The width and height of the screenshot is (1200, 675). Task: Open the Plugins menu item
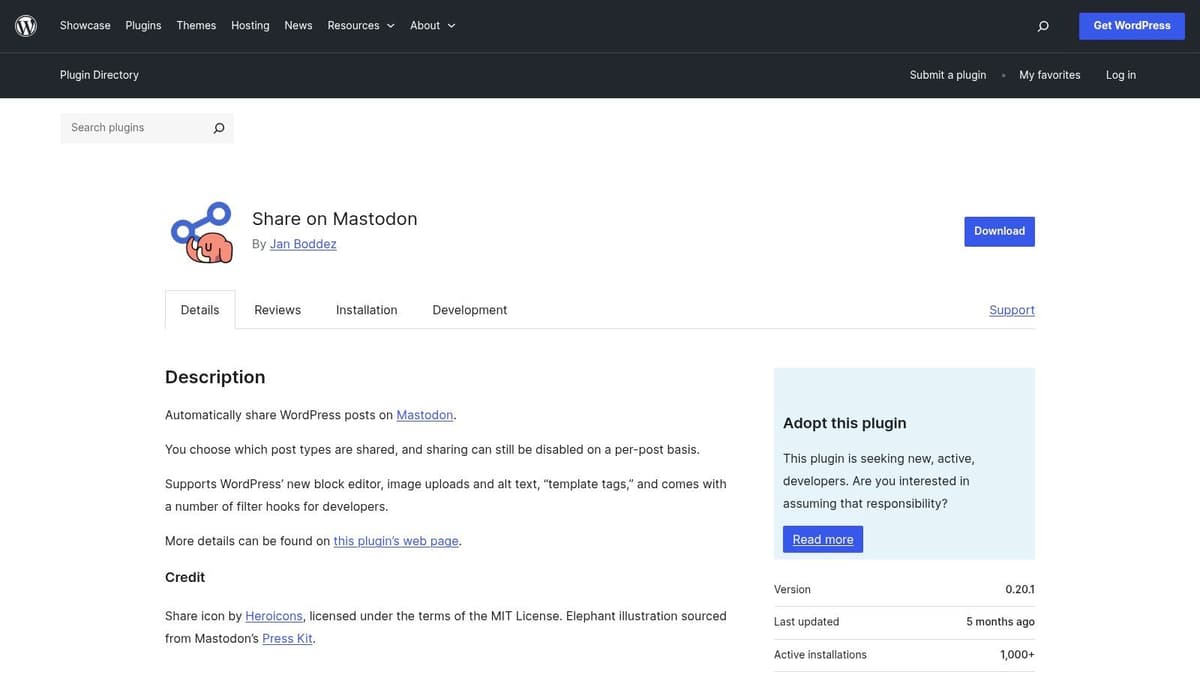[143, 26]
